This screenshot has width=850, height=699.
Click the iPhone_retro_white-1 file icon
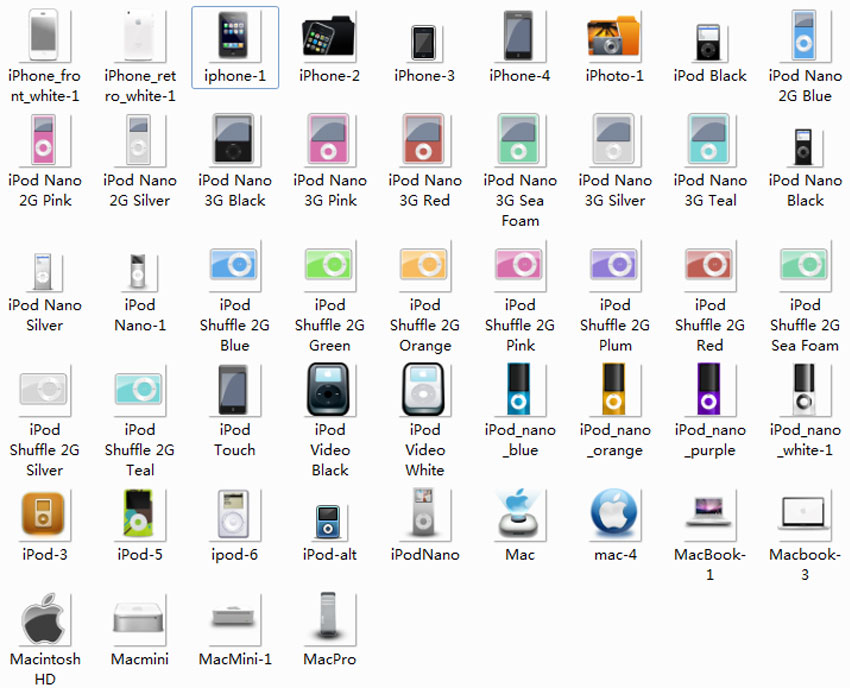pyautogui.click(x=139, y=35)
